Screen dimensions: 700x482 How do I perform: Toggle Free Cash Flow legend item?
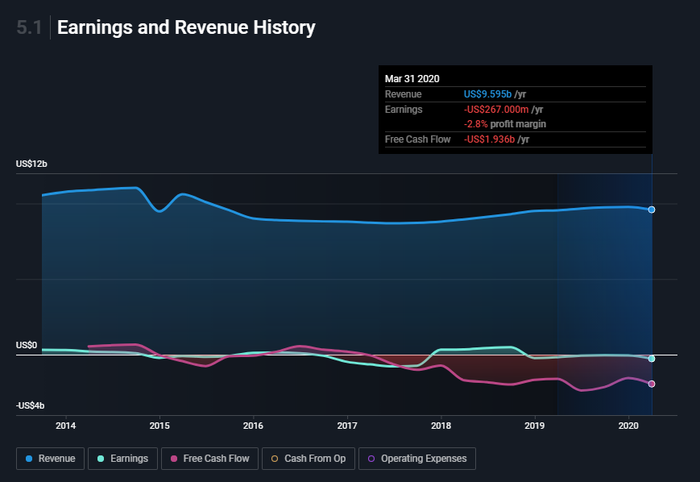pyautogui.click(x=210, y=458)
